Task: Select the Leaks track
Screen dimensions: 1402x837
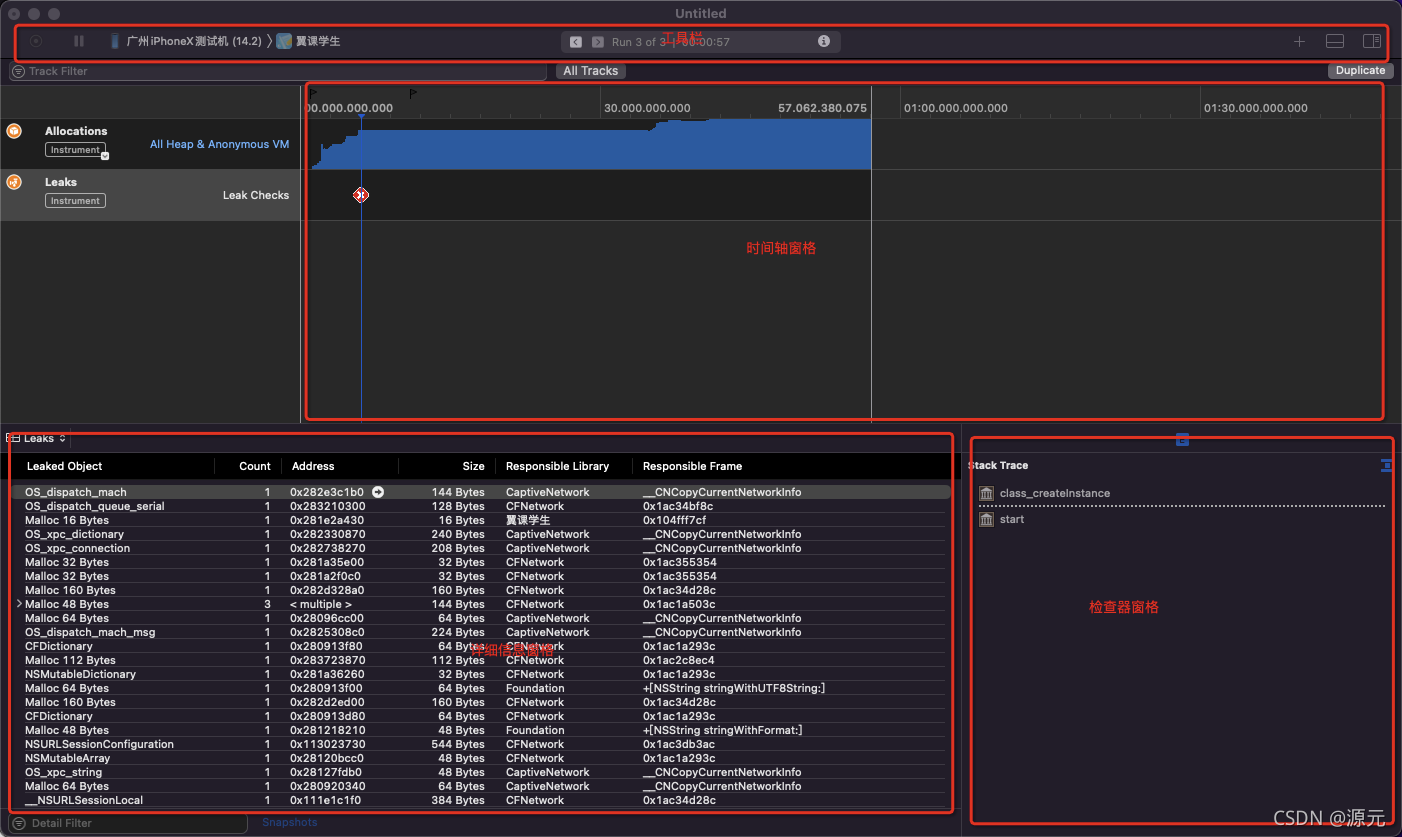Action: (150, 195)
